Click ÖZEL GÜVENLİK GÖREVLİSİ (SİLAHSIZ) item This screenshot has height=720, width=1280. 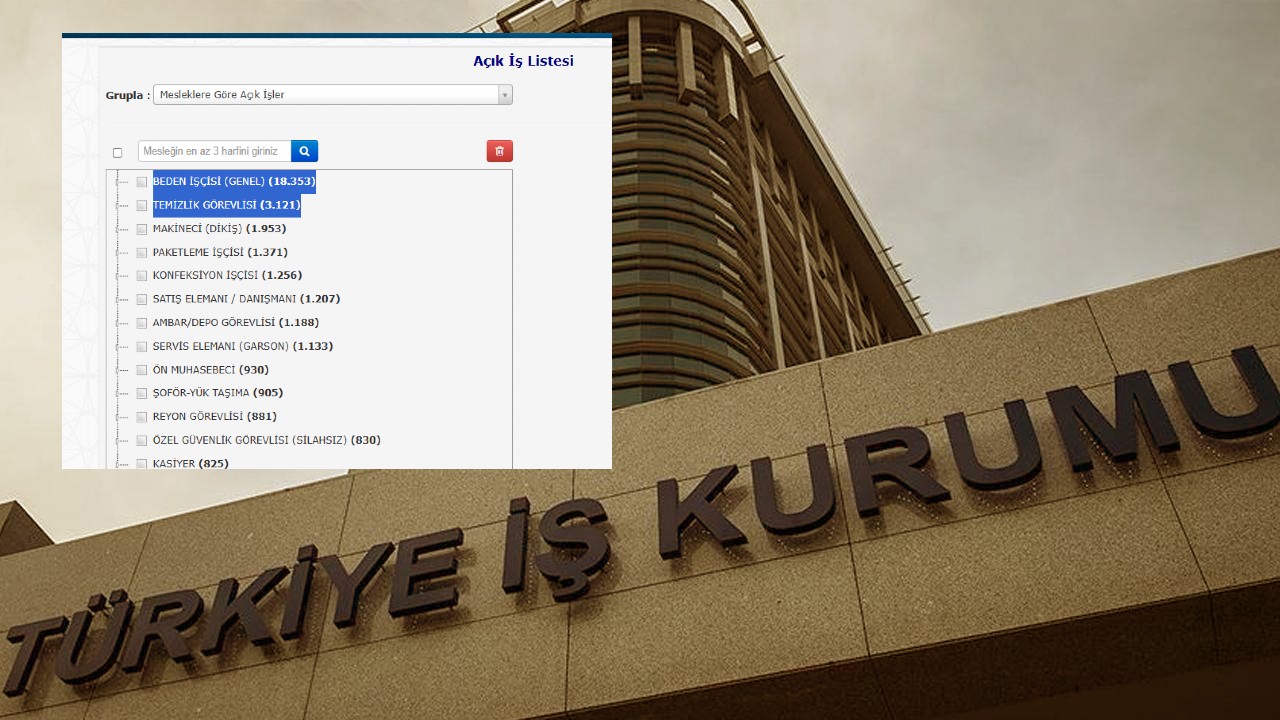[x=266, y=440]
